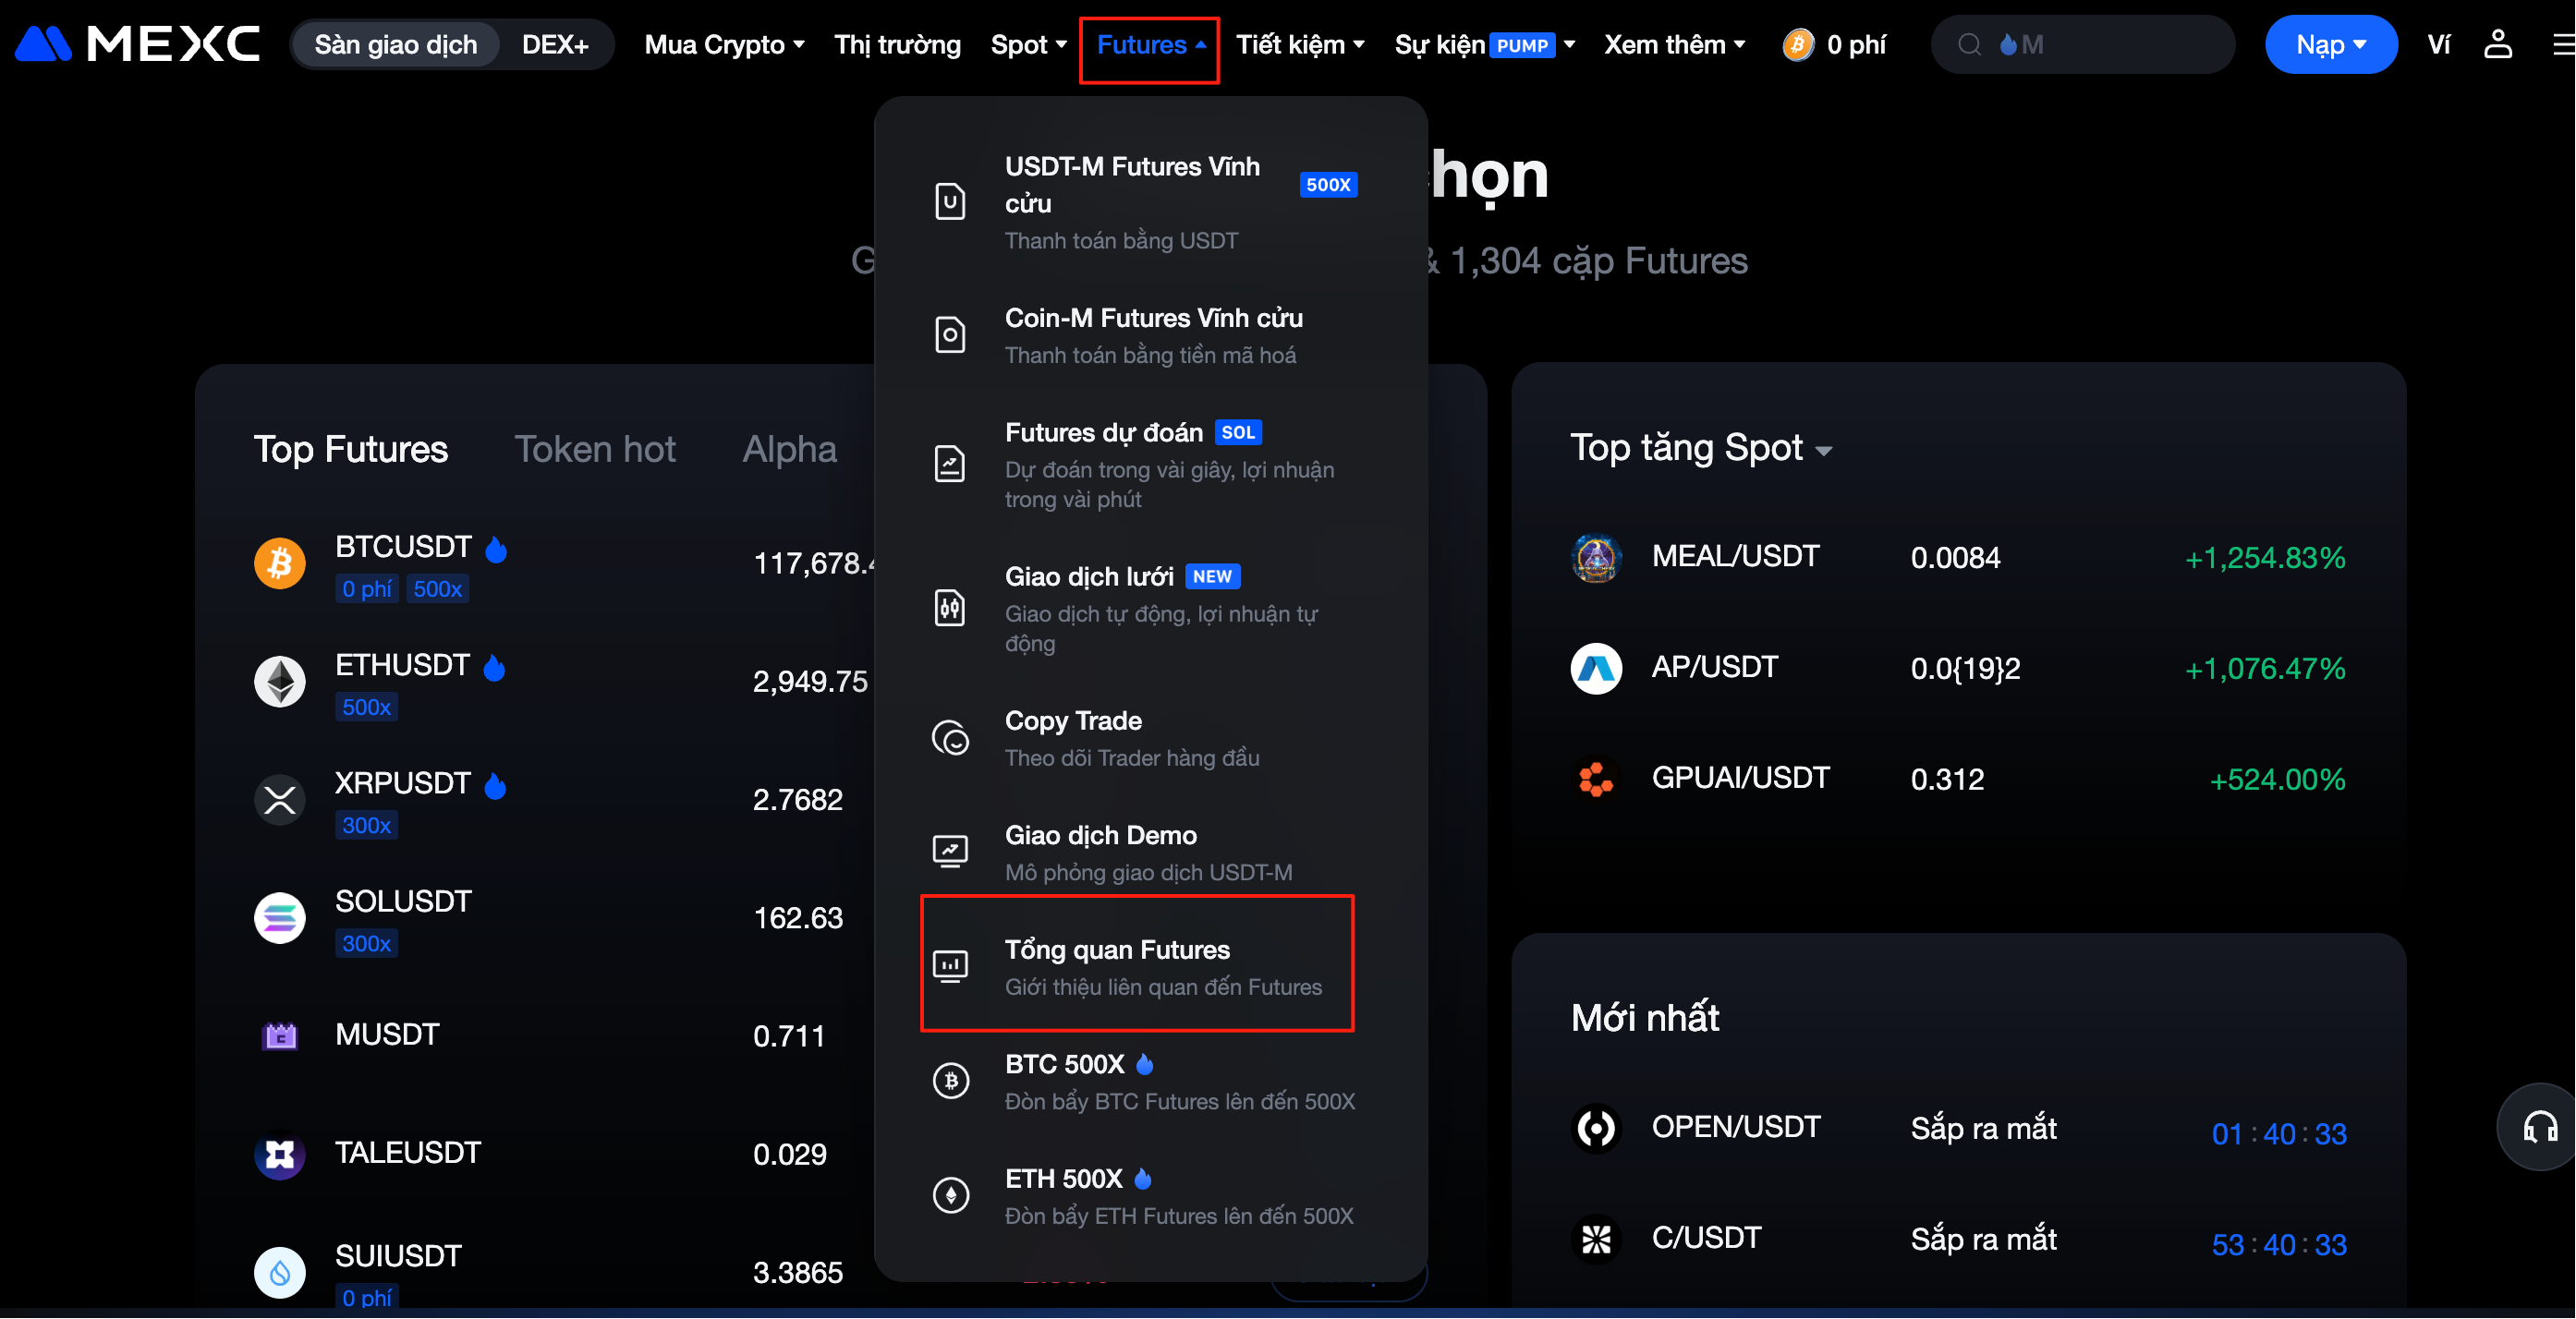
Task: Switch to DEX+ mode
Action: (555, 45)
